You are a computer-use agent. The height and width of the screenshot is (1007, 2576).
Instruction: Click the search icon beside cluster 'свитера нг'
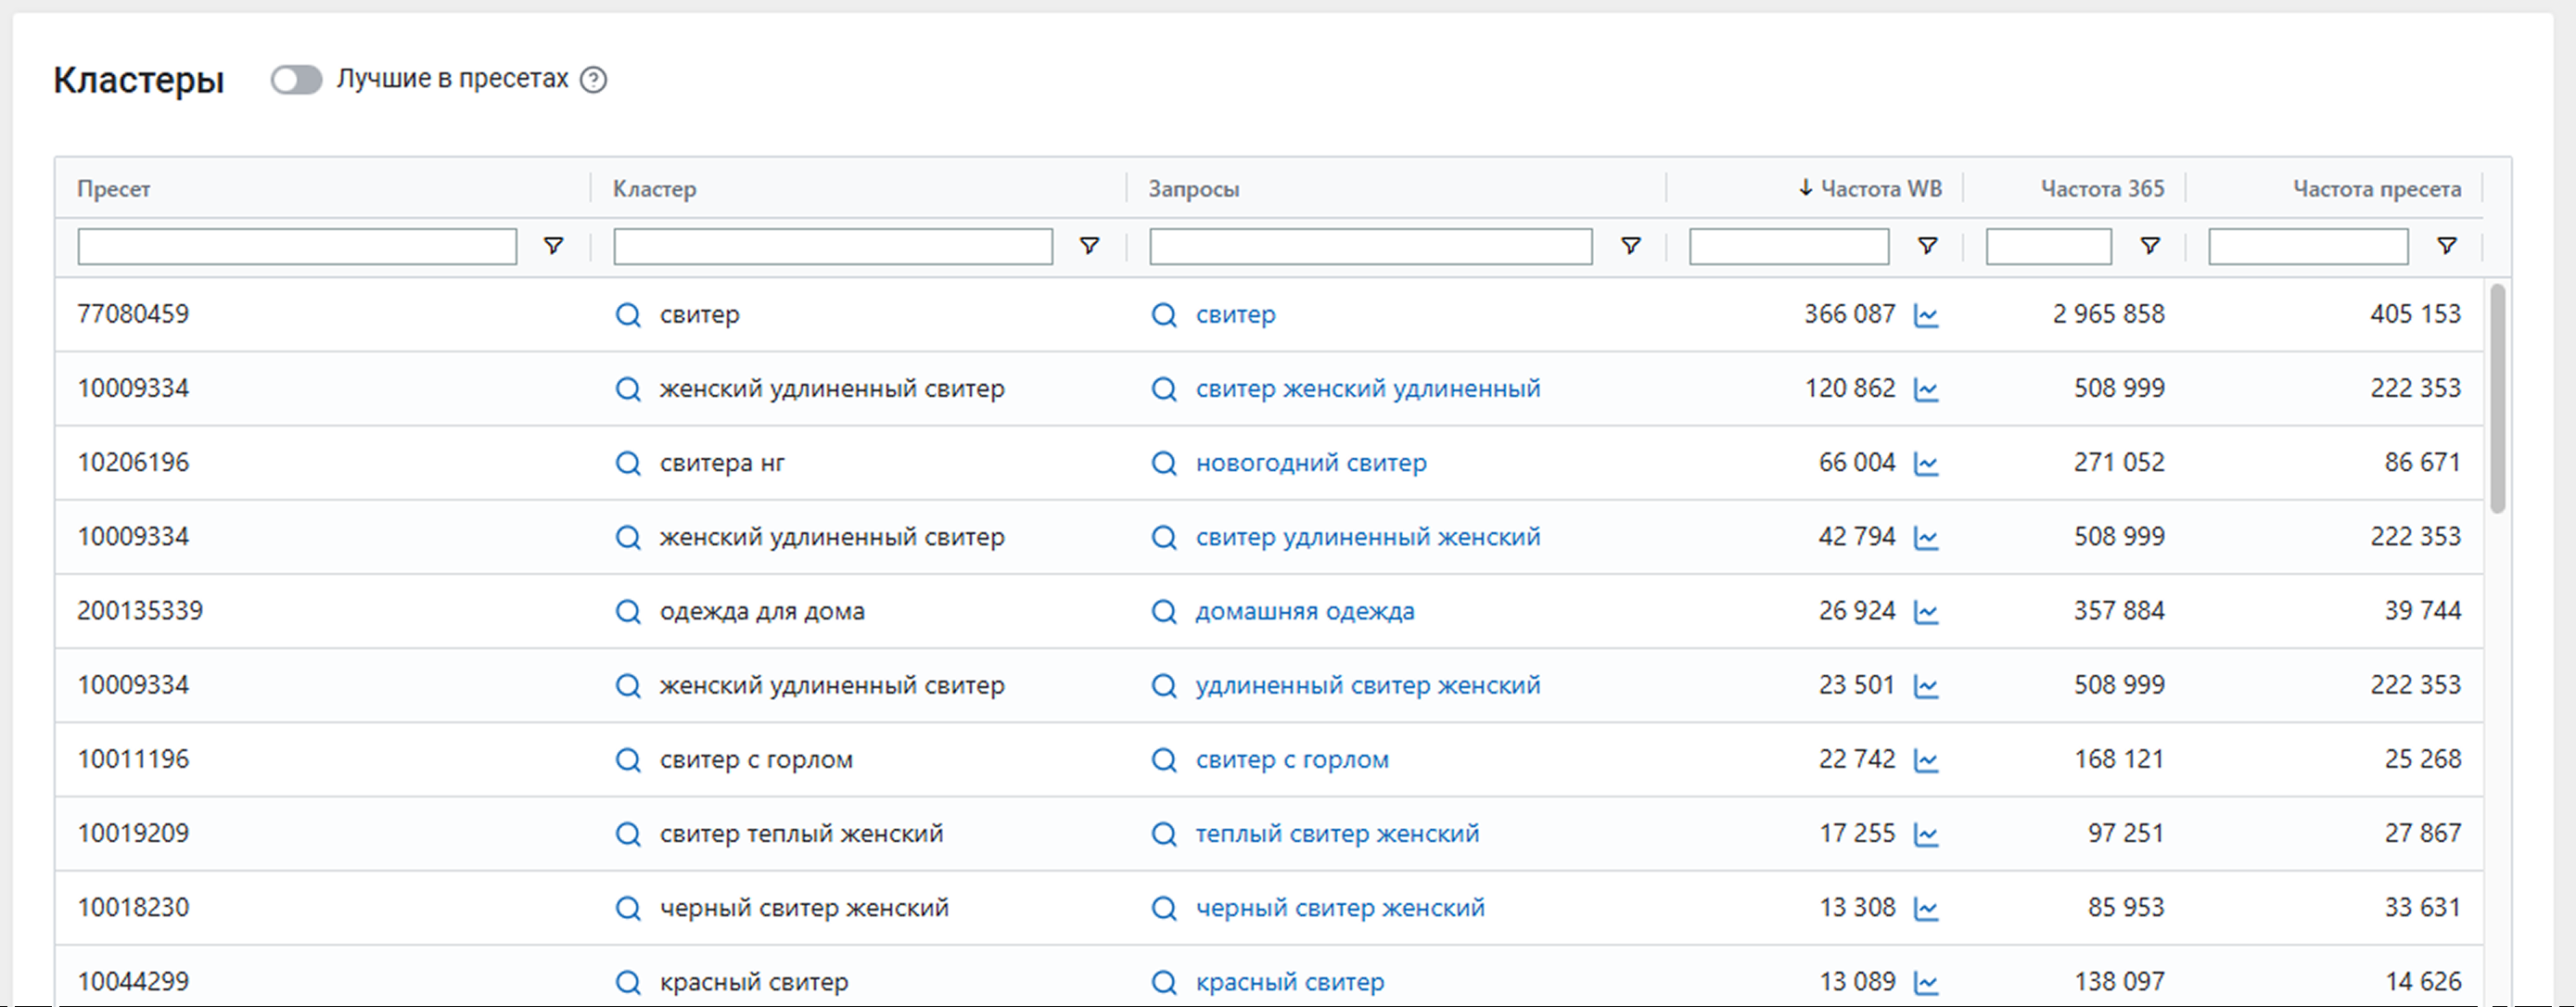(628, 463)
